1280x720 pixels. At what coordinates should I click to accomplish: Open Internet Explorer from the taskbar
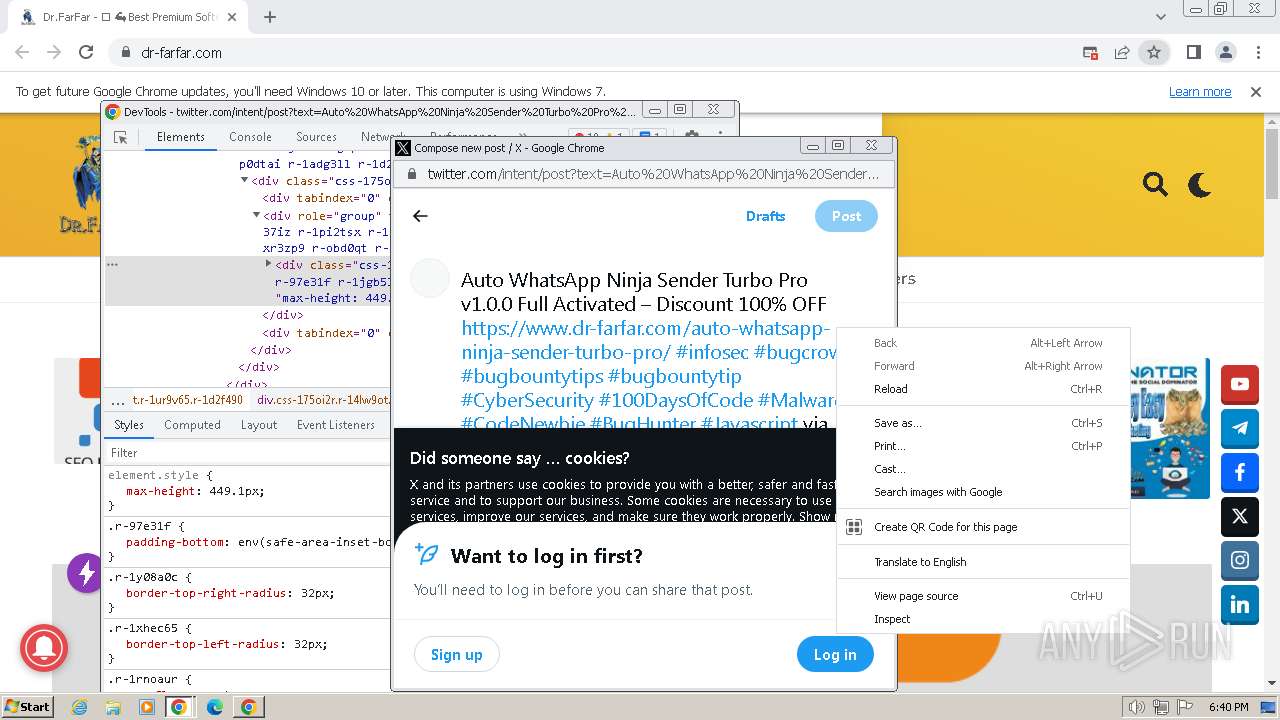click(80, 707)
